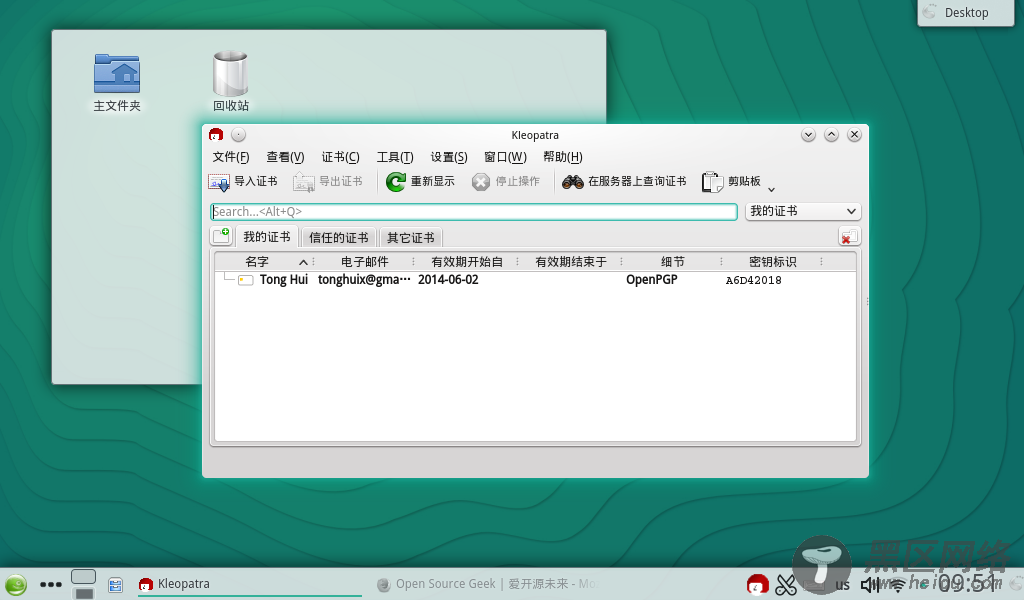Click the scissors Klipper clipboard tray icon
Image resolution: width=1024 pixels, height=600 pixels.
(786, 584)
